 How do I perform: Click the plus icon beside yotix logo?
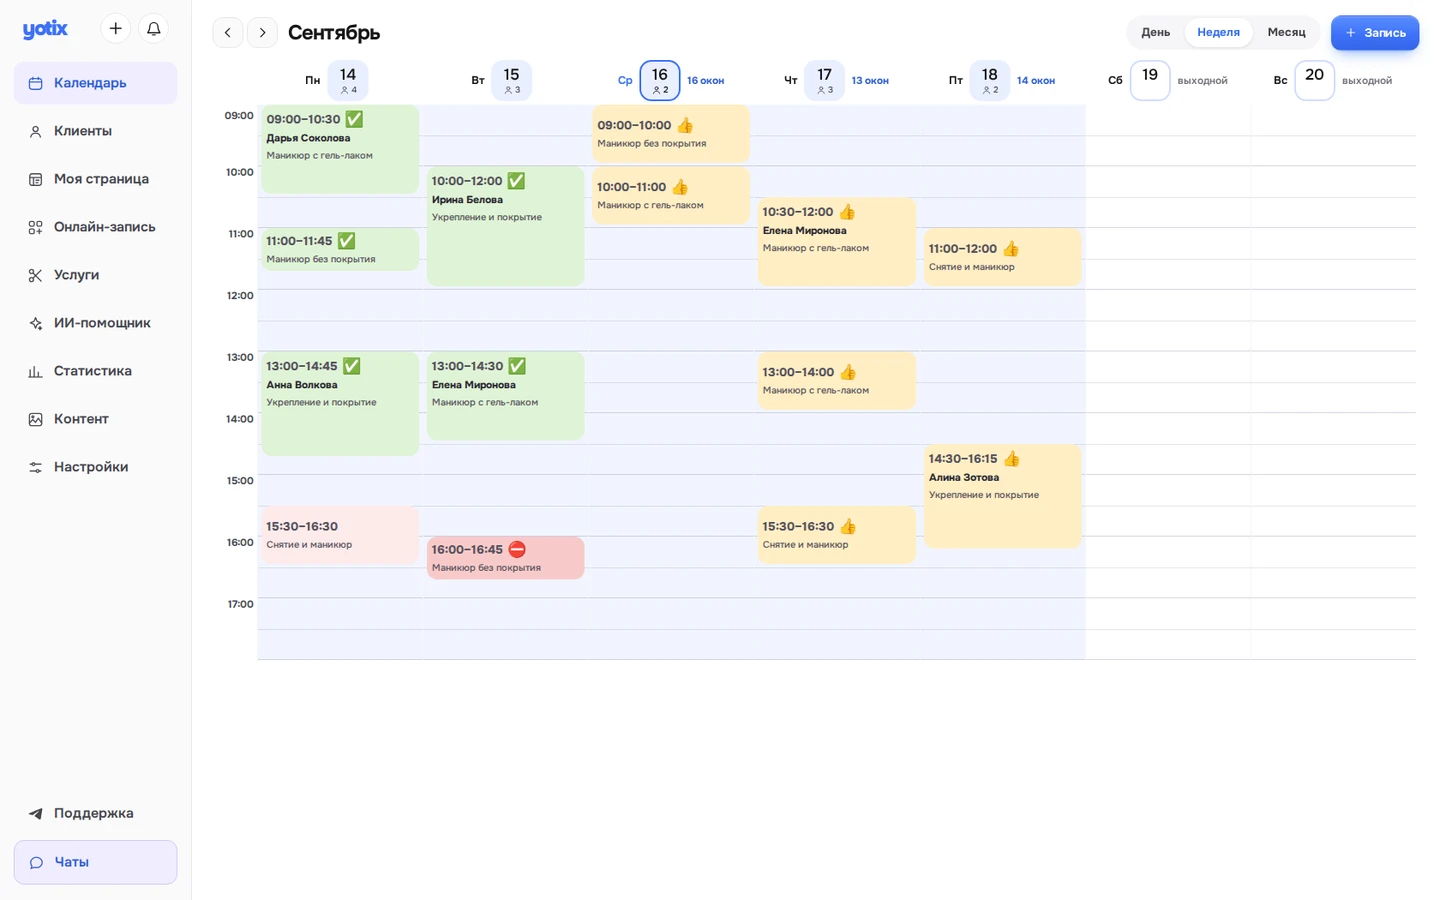click(116, 29)
